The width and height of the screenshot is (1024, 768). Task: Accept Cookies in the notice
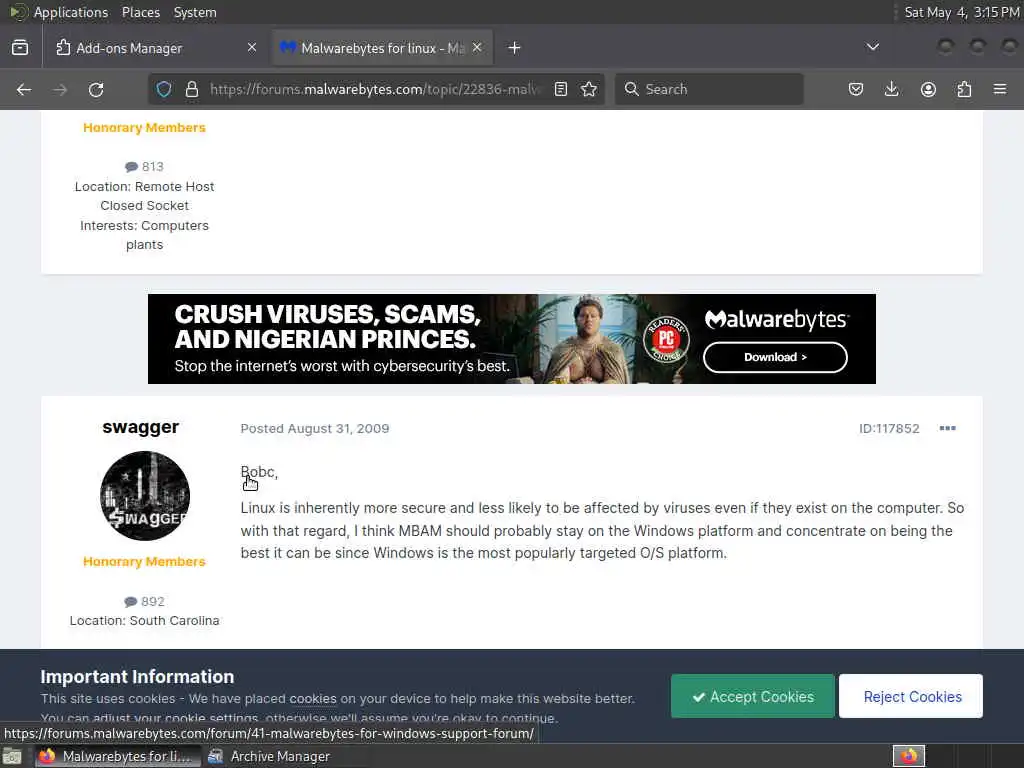pos(753,696)
